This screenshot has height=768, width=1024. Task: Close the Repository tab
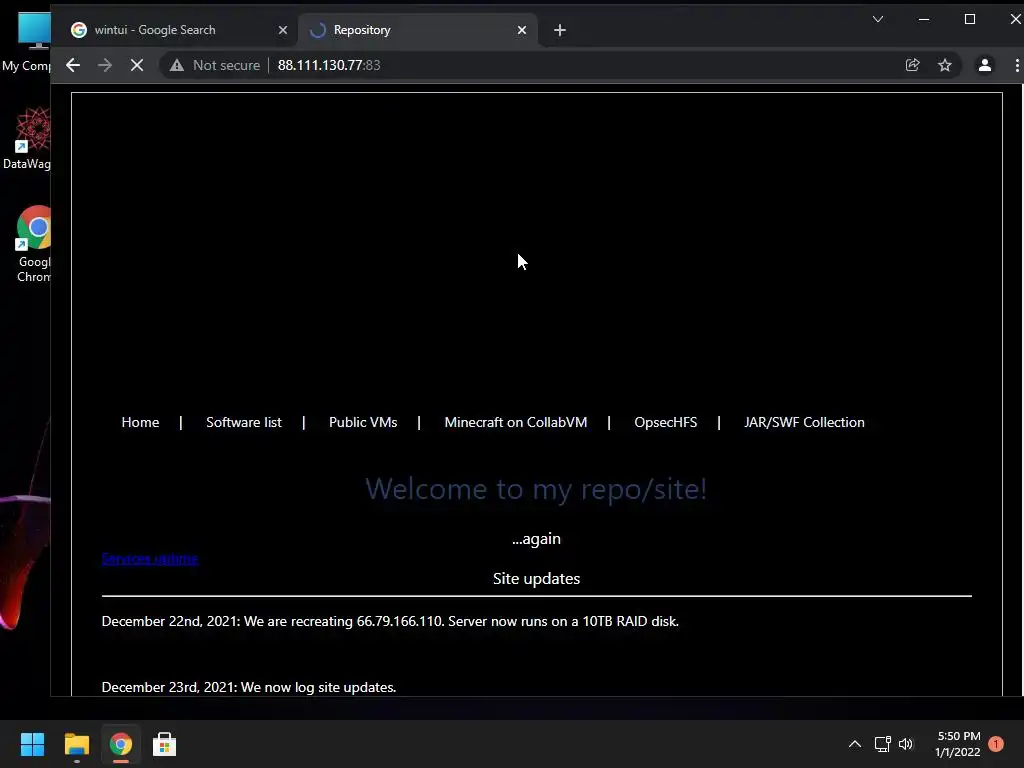click(522, 30)
